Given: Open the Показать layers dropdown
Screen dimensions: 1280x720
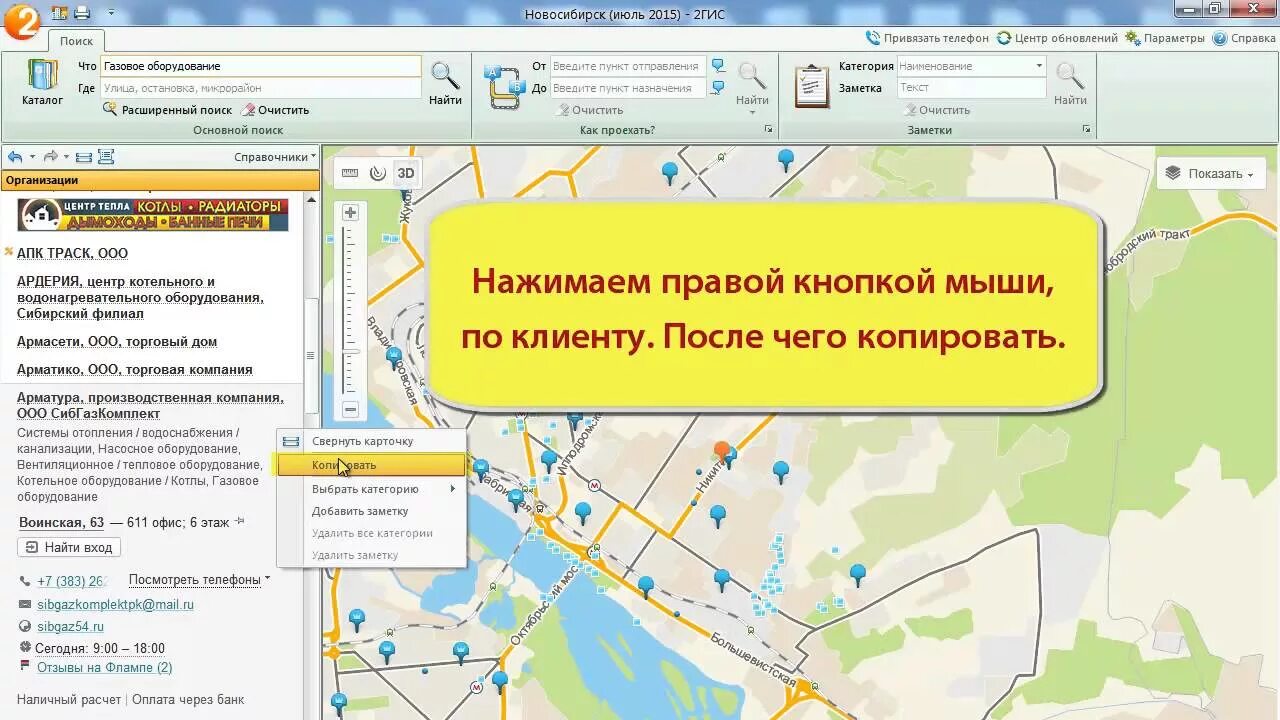Looking at the screenshot, I should pos(1210,173).
